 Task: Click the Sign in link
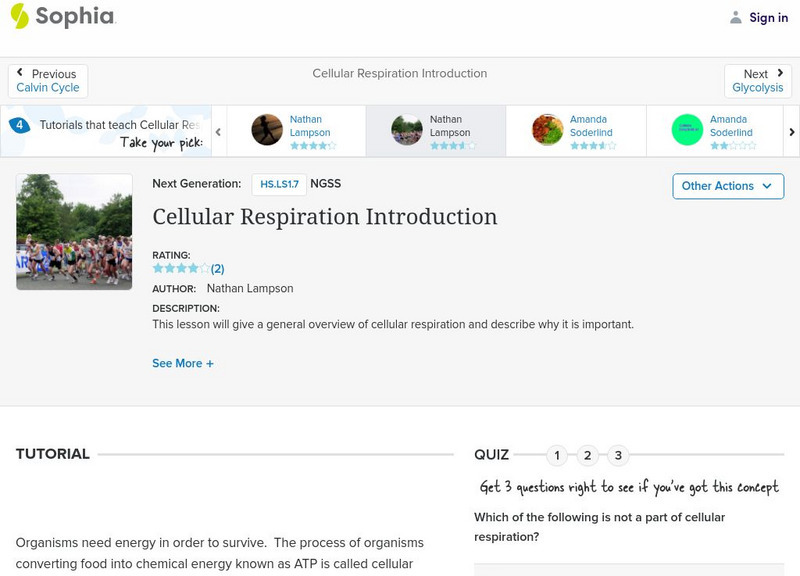click(x=768, y=18)
